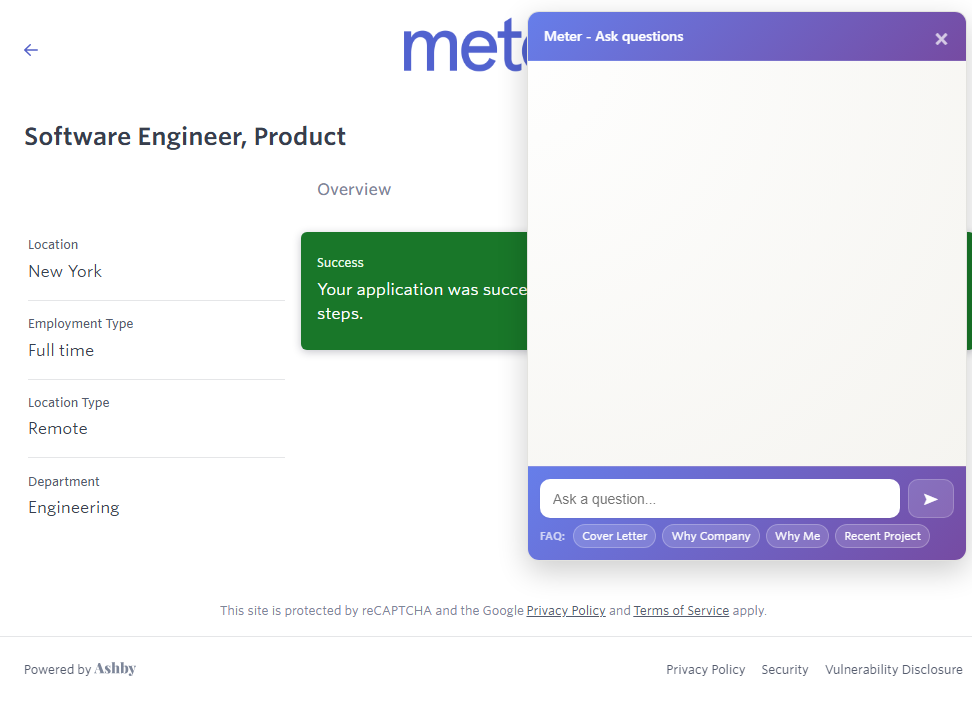The image size is (972, 703).
Task: Switch to the Overview tab
Action: (354, 190)
